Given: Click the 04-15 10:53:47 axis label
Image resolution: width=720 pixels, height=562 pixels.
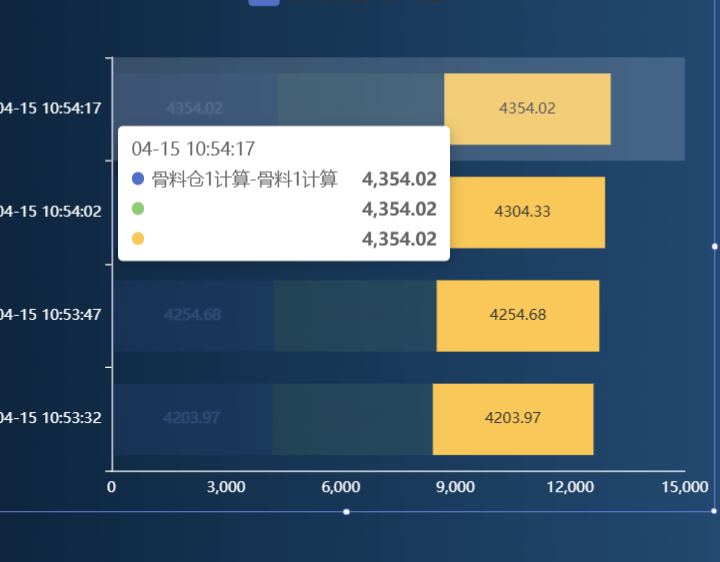Looking at the screenshot, I should 50,315.
